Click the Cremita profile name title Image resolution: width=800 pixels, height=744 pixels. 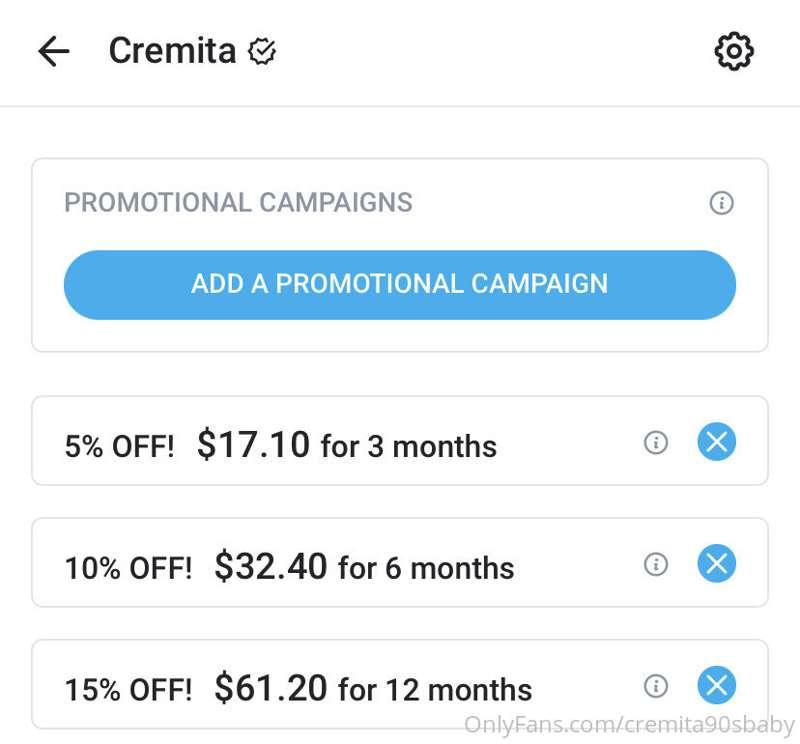(172, 51)
